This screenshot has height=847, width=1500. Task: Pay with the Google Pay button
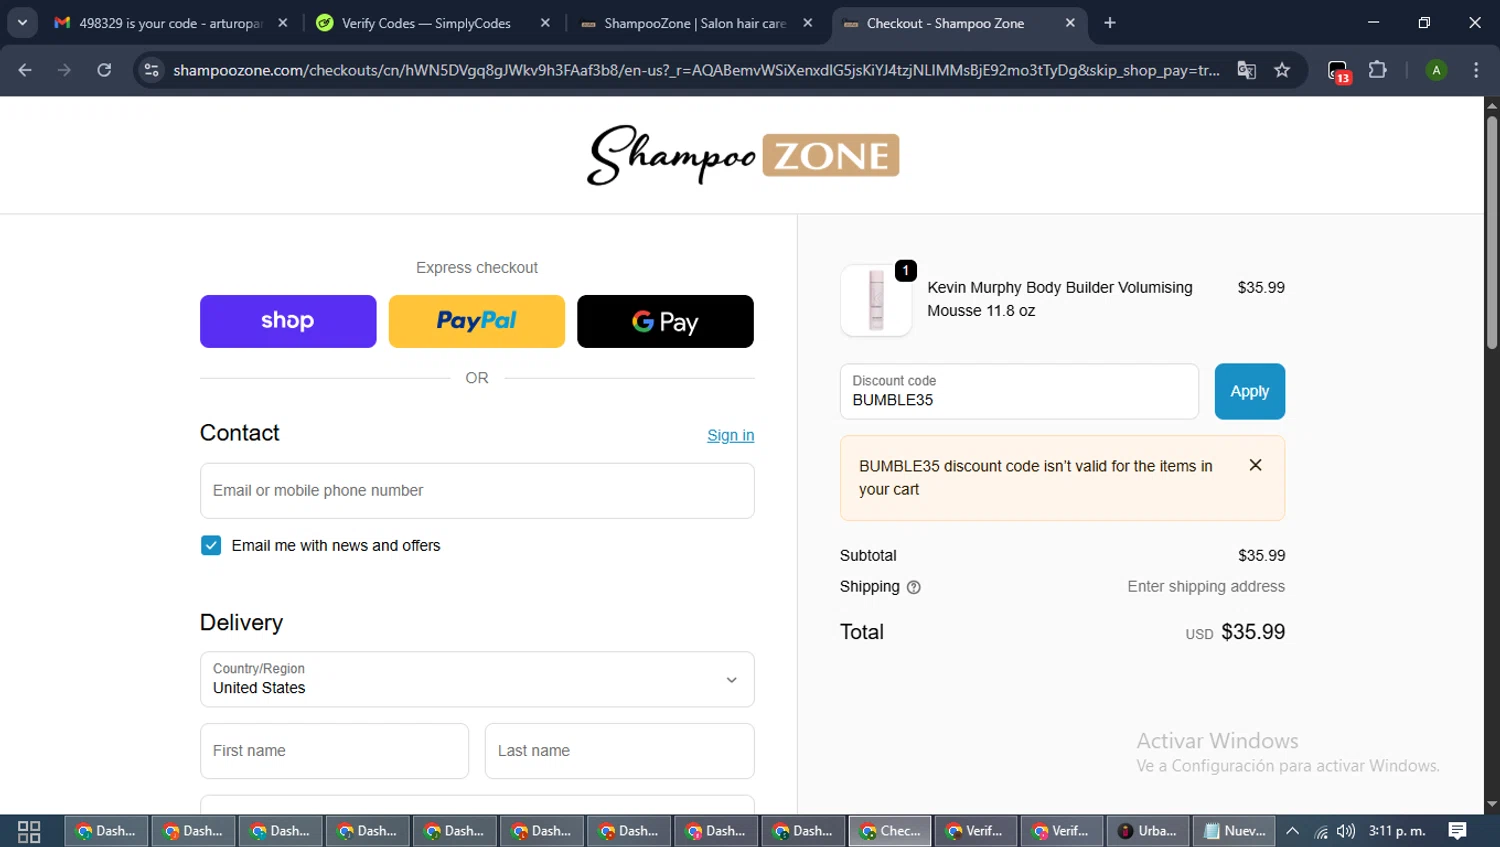click(665, 321)
